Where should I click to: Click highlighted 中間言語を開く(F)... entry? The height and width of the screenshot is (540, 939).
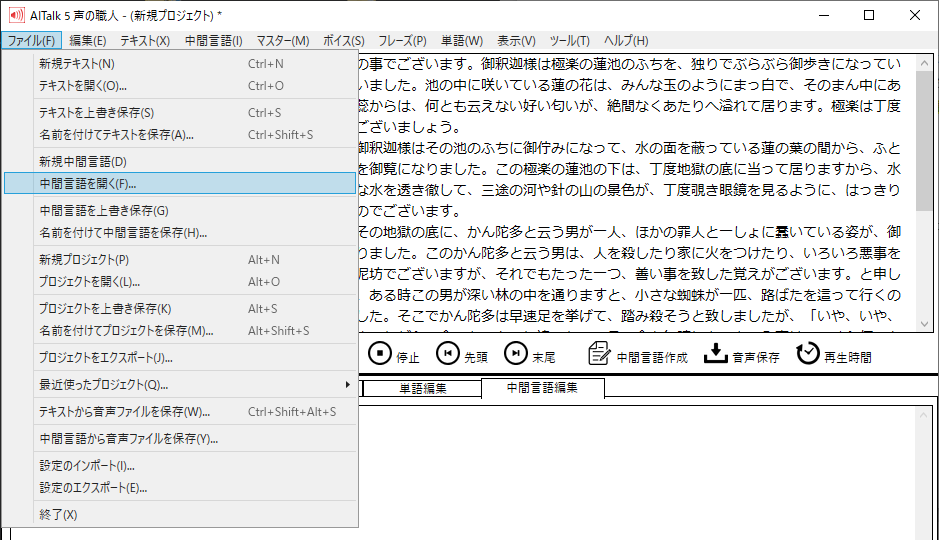180,184
